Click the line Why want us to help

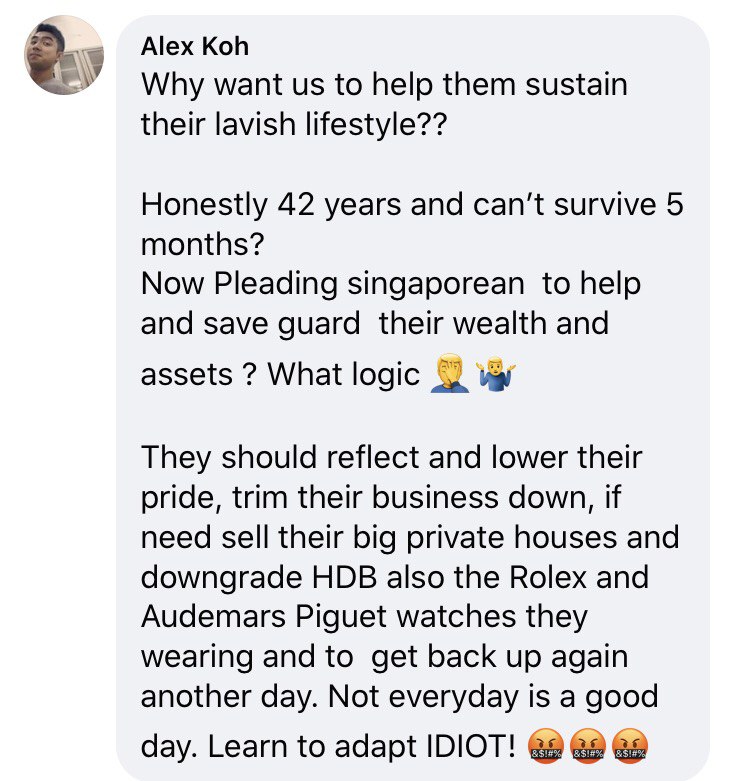click(x=384, y=85)
